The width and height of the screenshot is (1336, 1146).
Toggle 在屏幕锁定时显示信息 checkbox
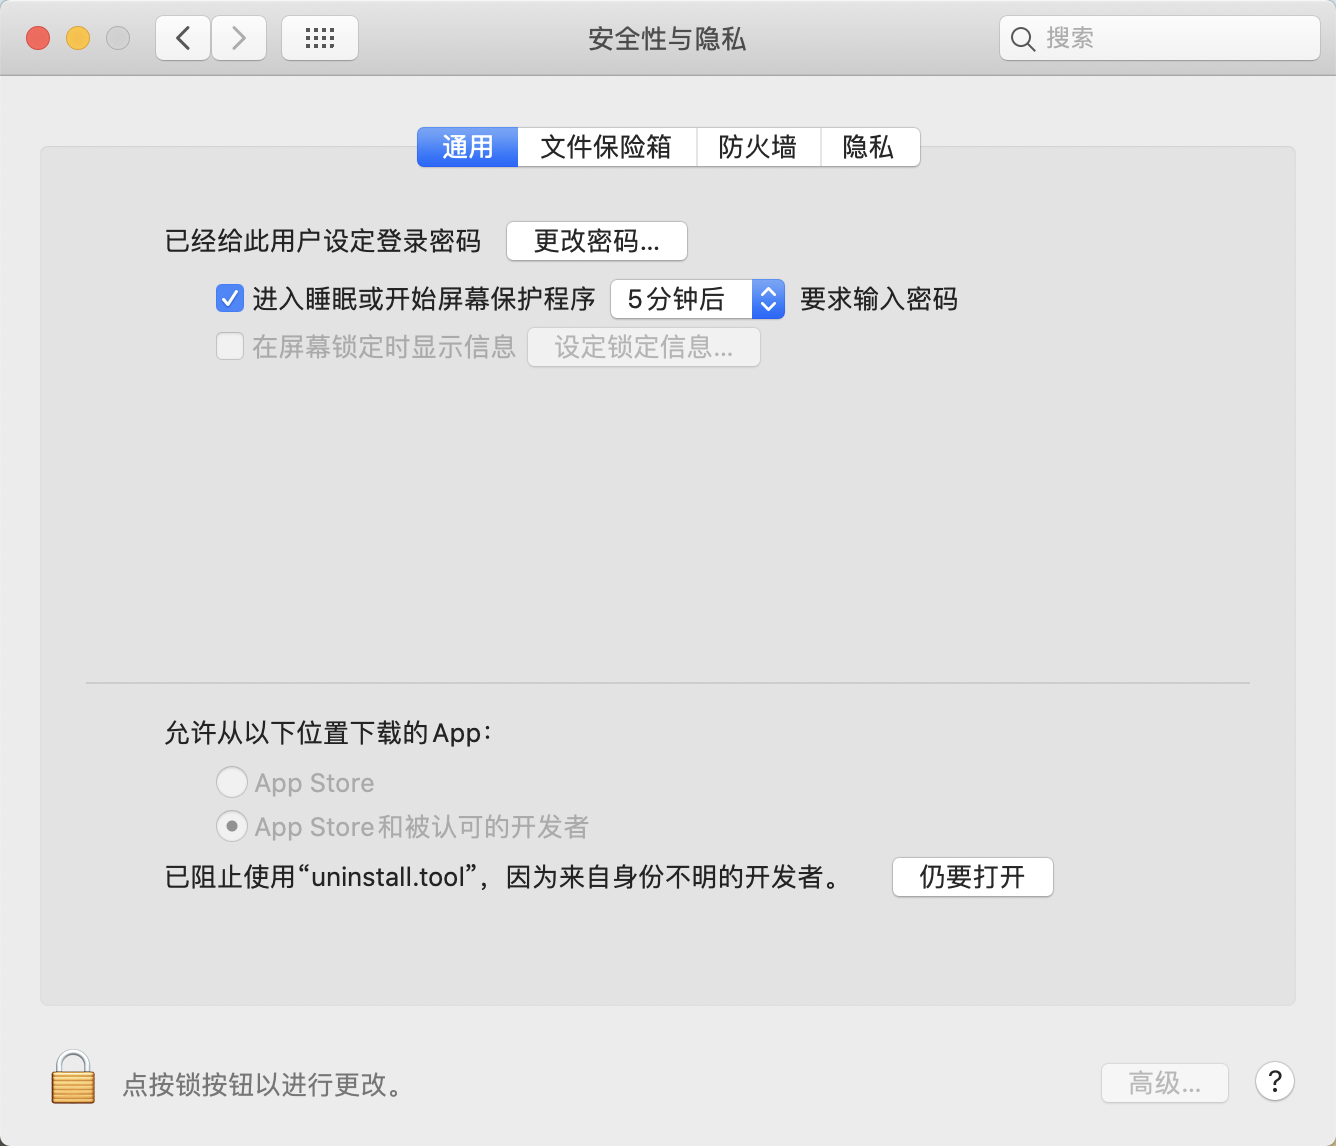pyautogui.click(x=230, y=347)
